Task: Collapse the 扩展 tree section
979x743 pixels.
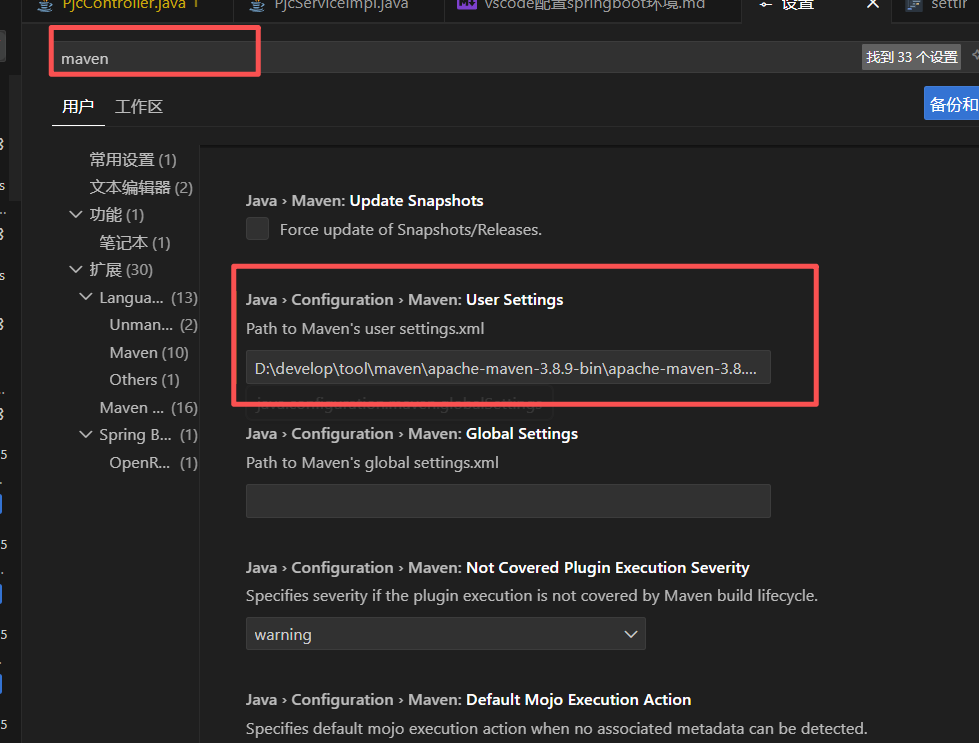Action: (76, 270)
